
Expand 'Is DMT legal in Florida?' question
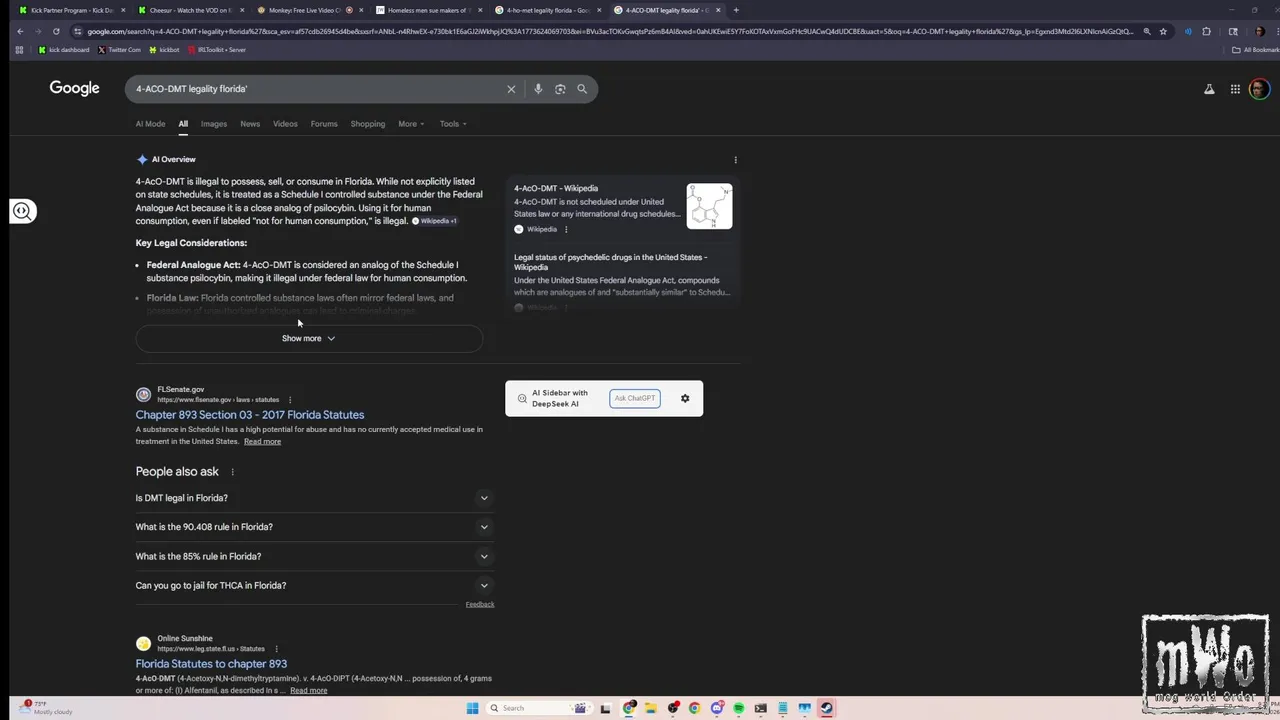pos(315,498)
